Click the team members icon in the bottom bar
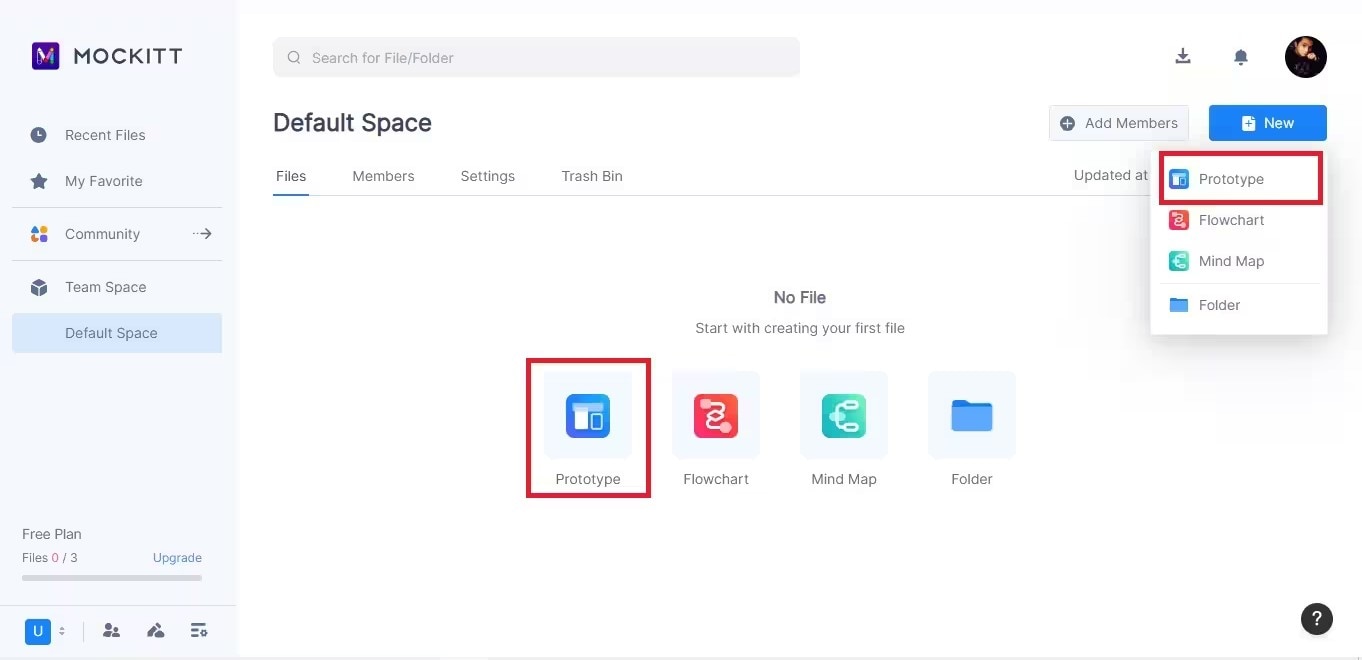1362x660 pixels. 111,630
